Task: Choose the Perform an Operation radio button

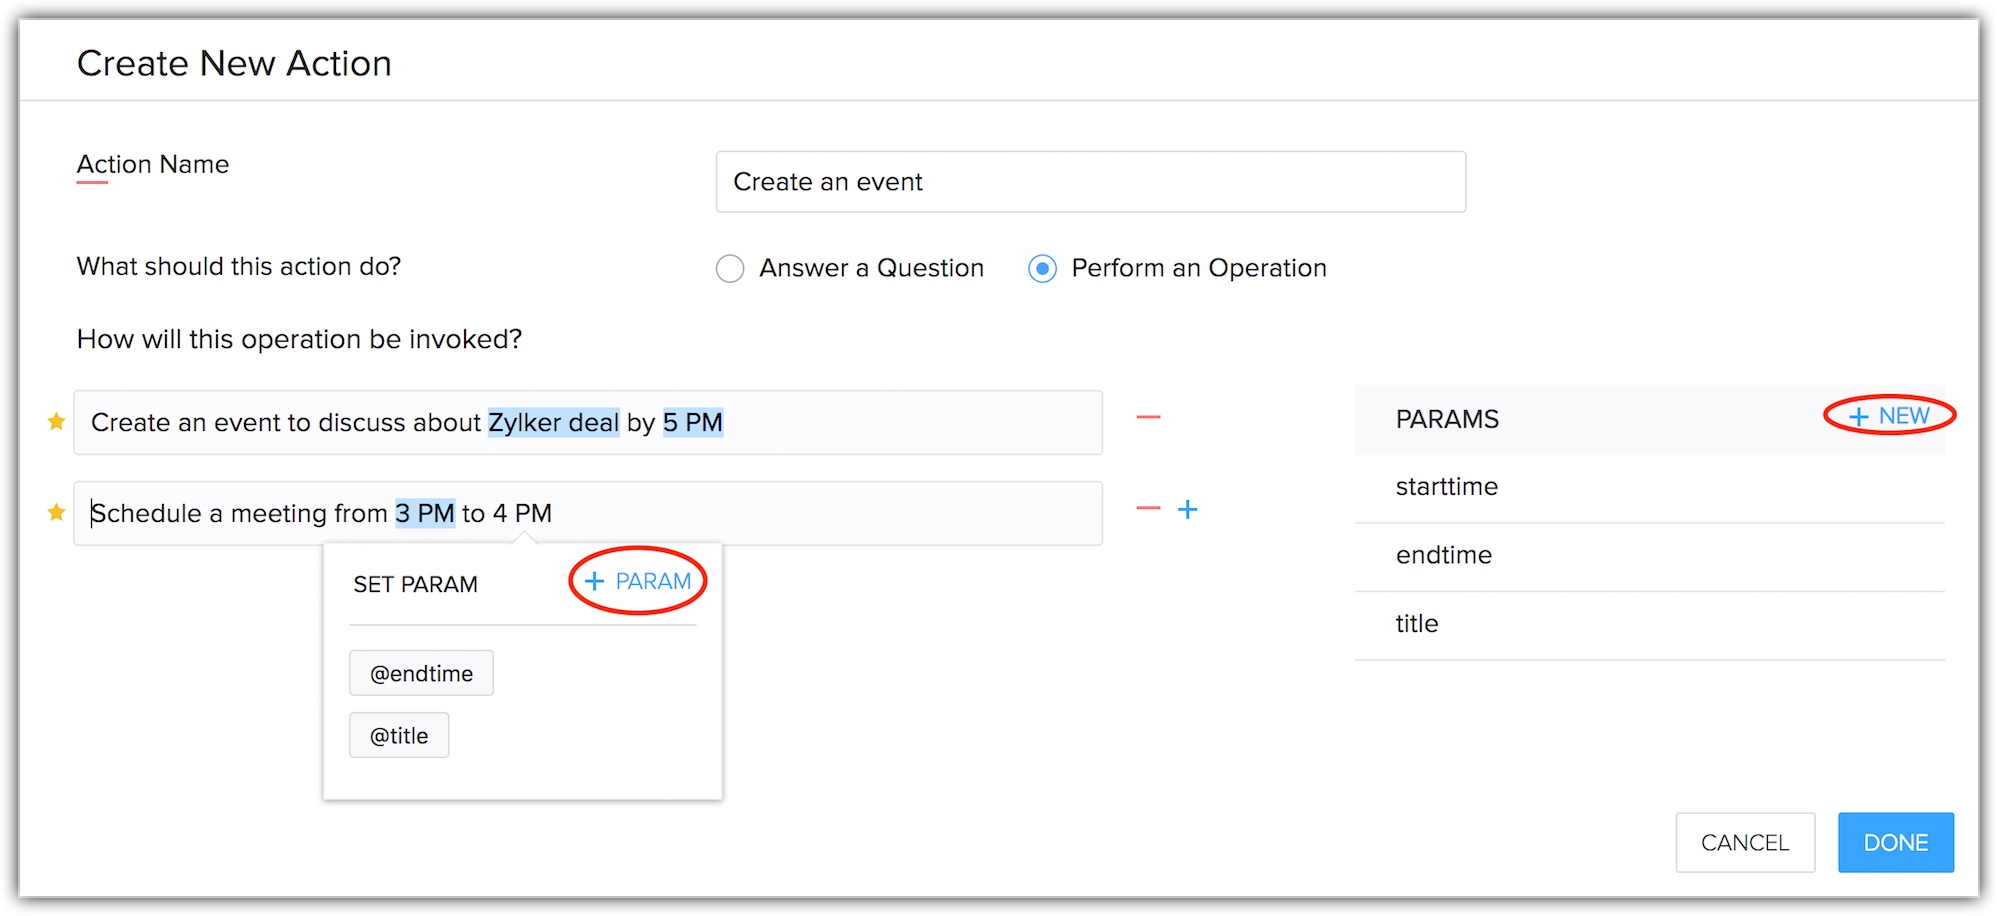Action: point(1042,269)
